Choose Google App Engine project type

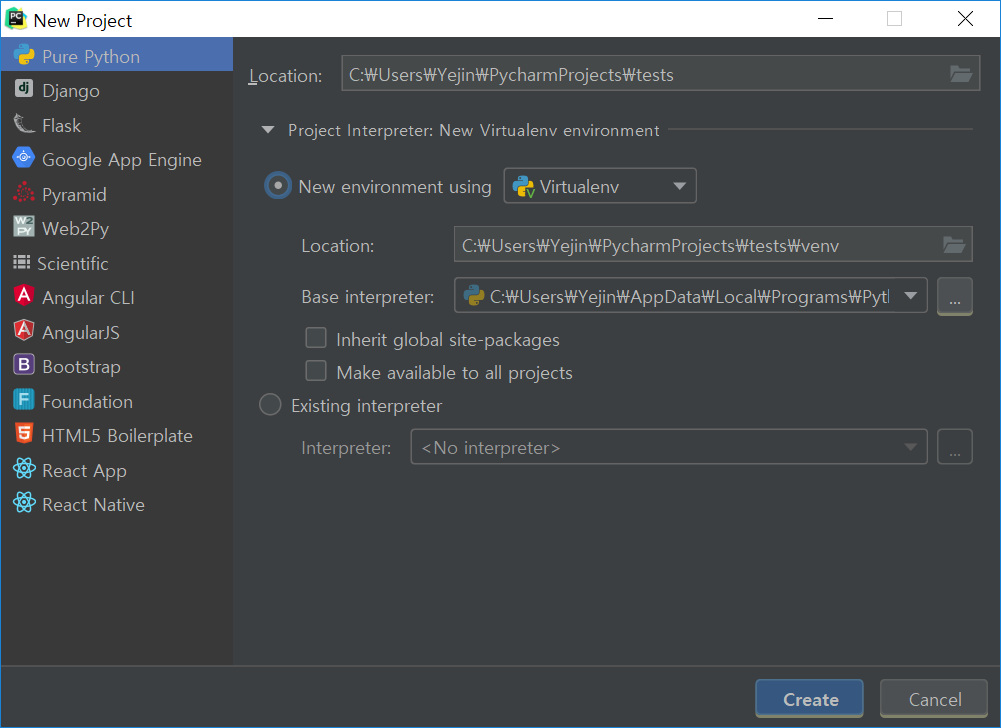coord(117,159)
